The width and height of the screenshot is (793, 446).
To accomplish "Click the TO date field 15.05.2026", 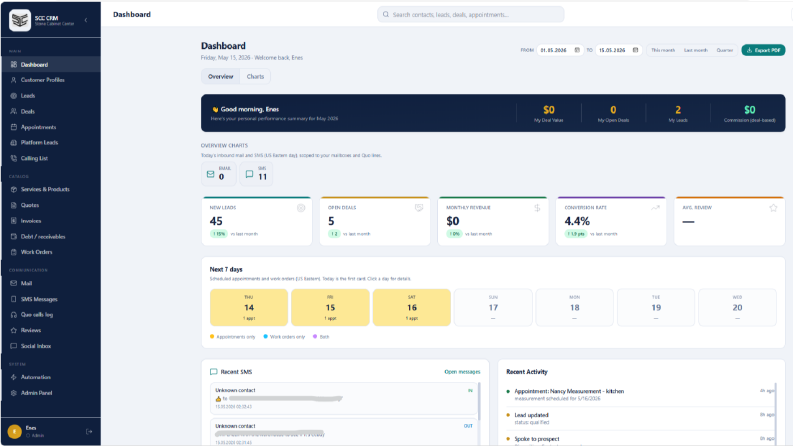I will tap(619, 50).
